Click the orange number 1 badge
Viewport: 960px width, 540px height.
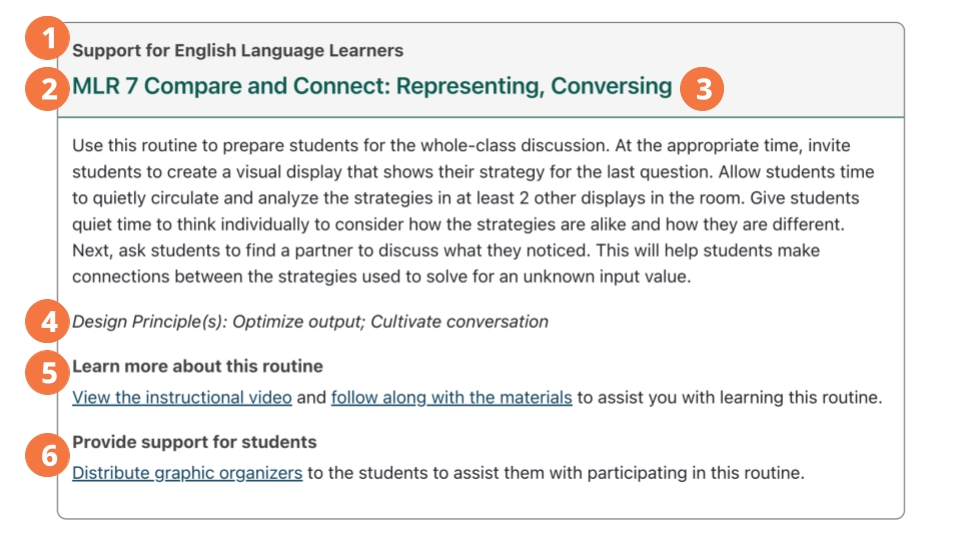pyautogui.click(x=44, y=42)
